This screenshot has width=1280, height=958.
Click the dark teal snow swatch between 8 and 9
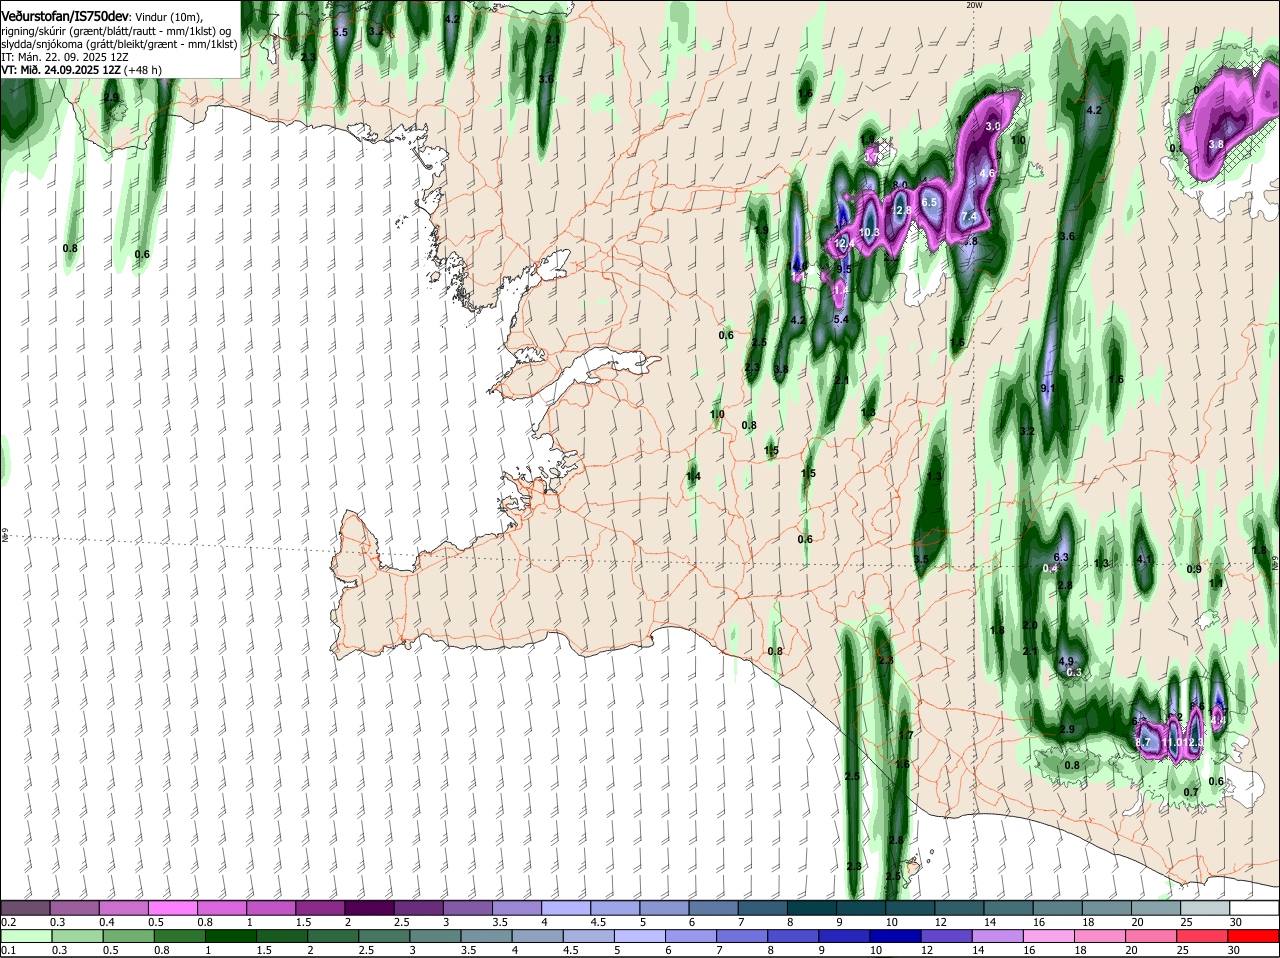click(x=810, y=907)
